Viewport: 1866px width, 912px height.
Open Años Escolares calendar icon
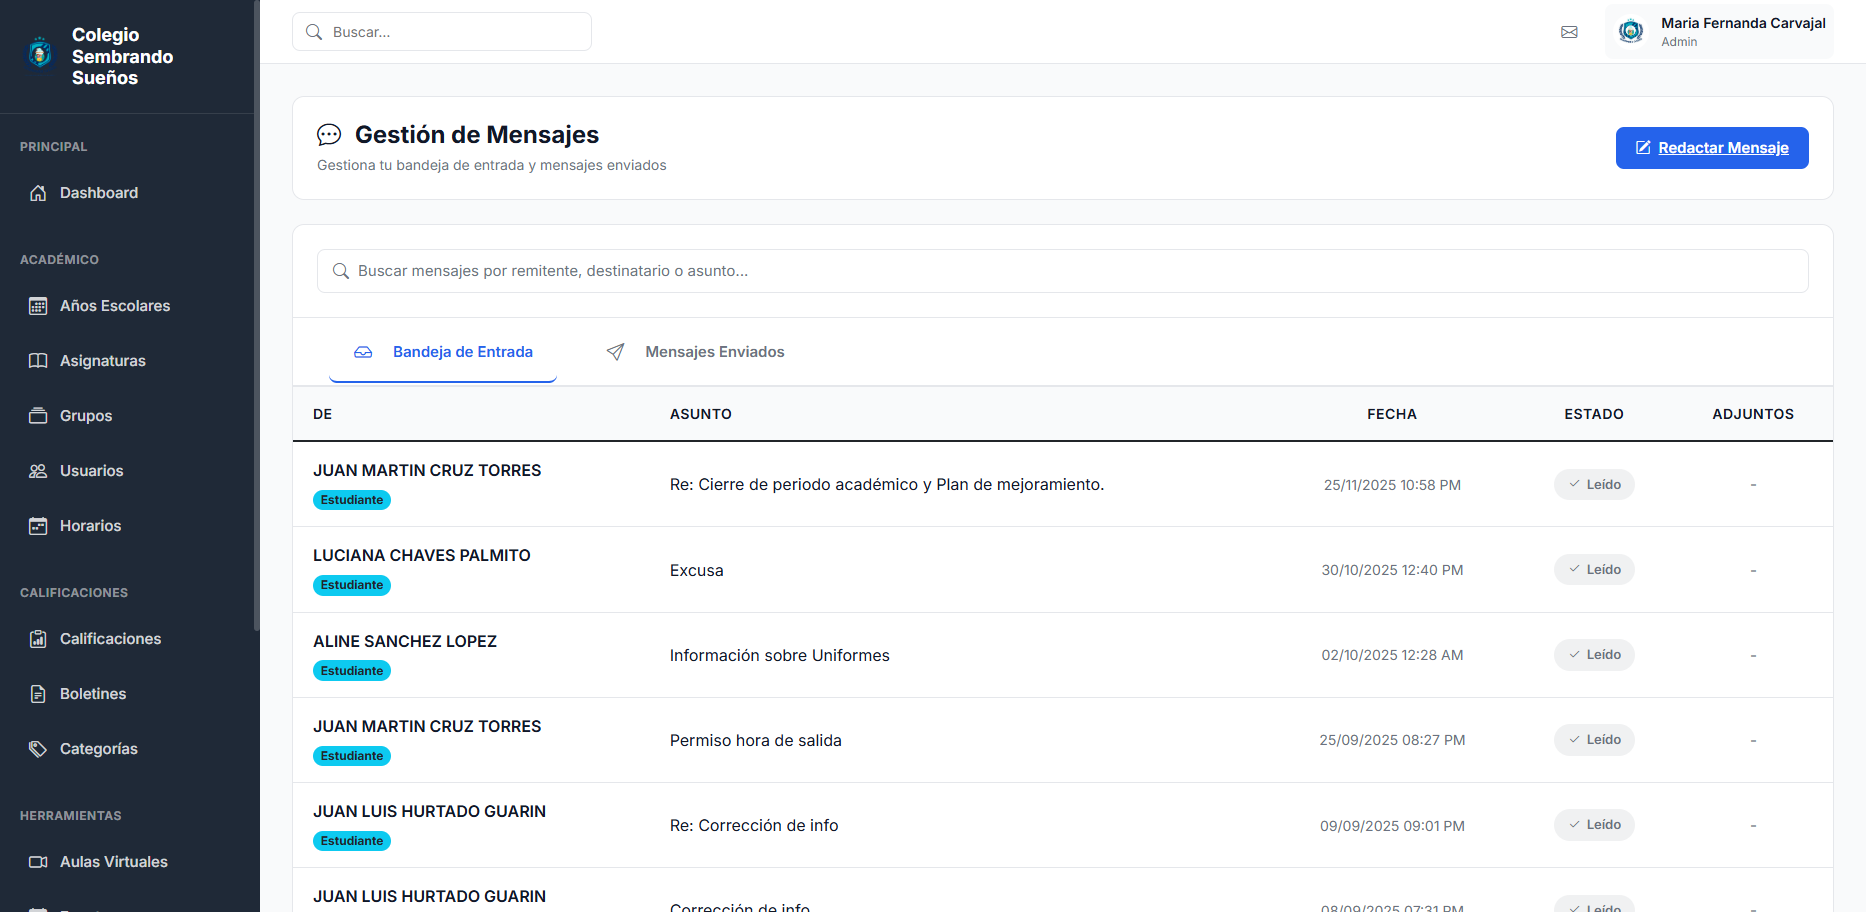38,306
